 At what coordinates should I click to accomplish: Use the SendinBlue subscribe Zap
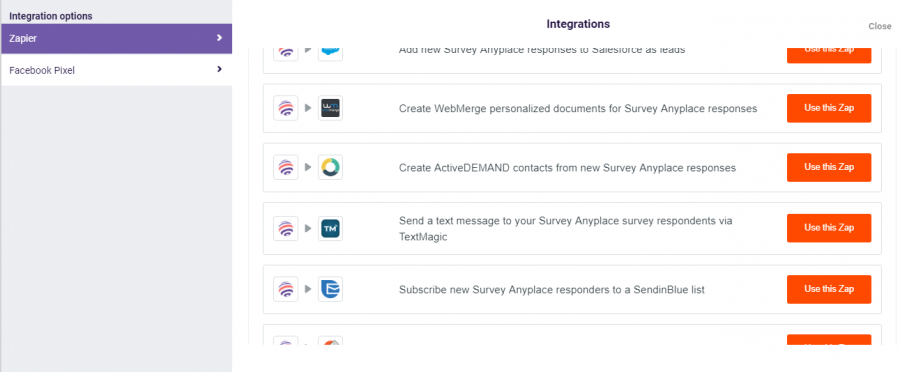coord(829,289)
